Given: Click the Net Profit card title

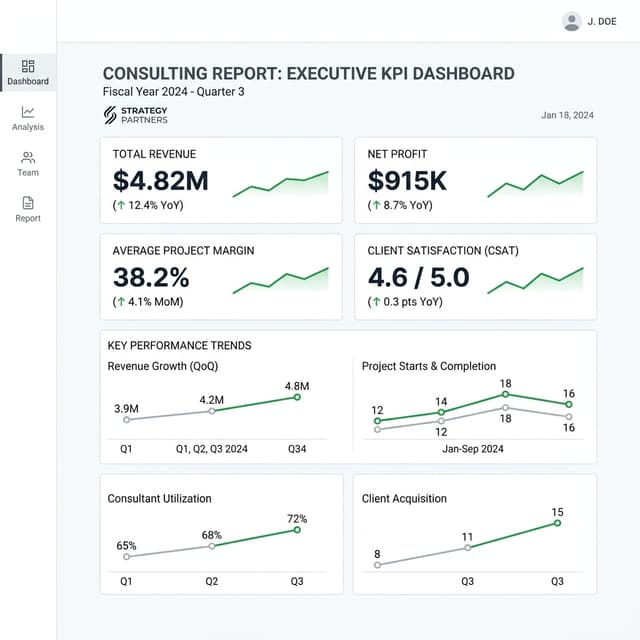Looking at the screenshot, I should point(397,154).
